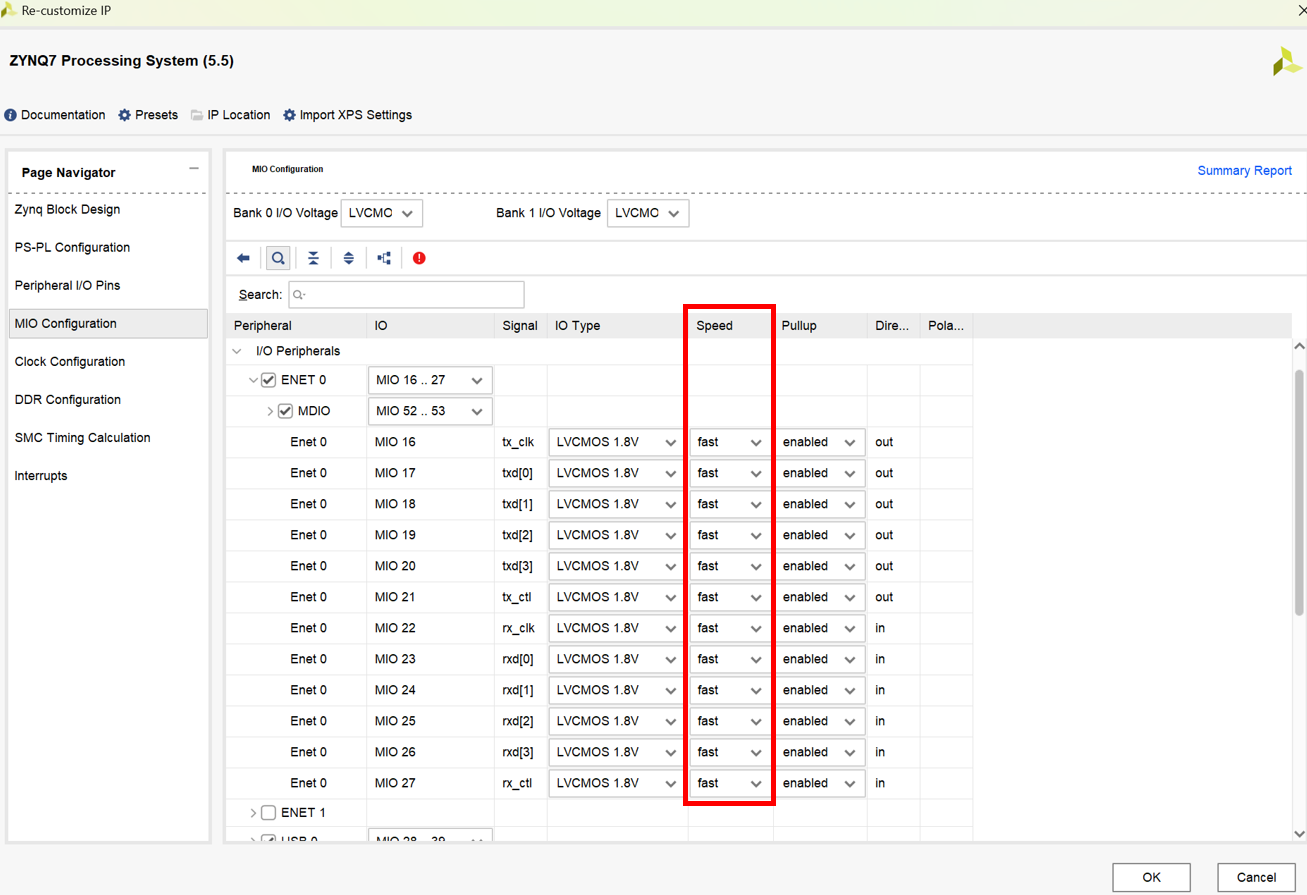
Task: Open the ENET 0 MIO 16 .. 27 dropdown
Action: 430,380
